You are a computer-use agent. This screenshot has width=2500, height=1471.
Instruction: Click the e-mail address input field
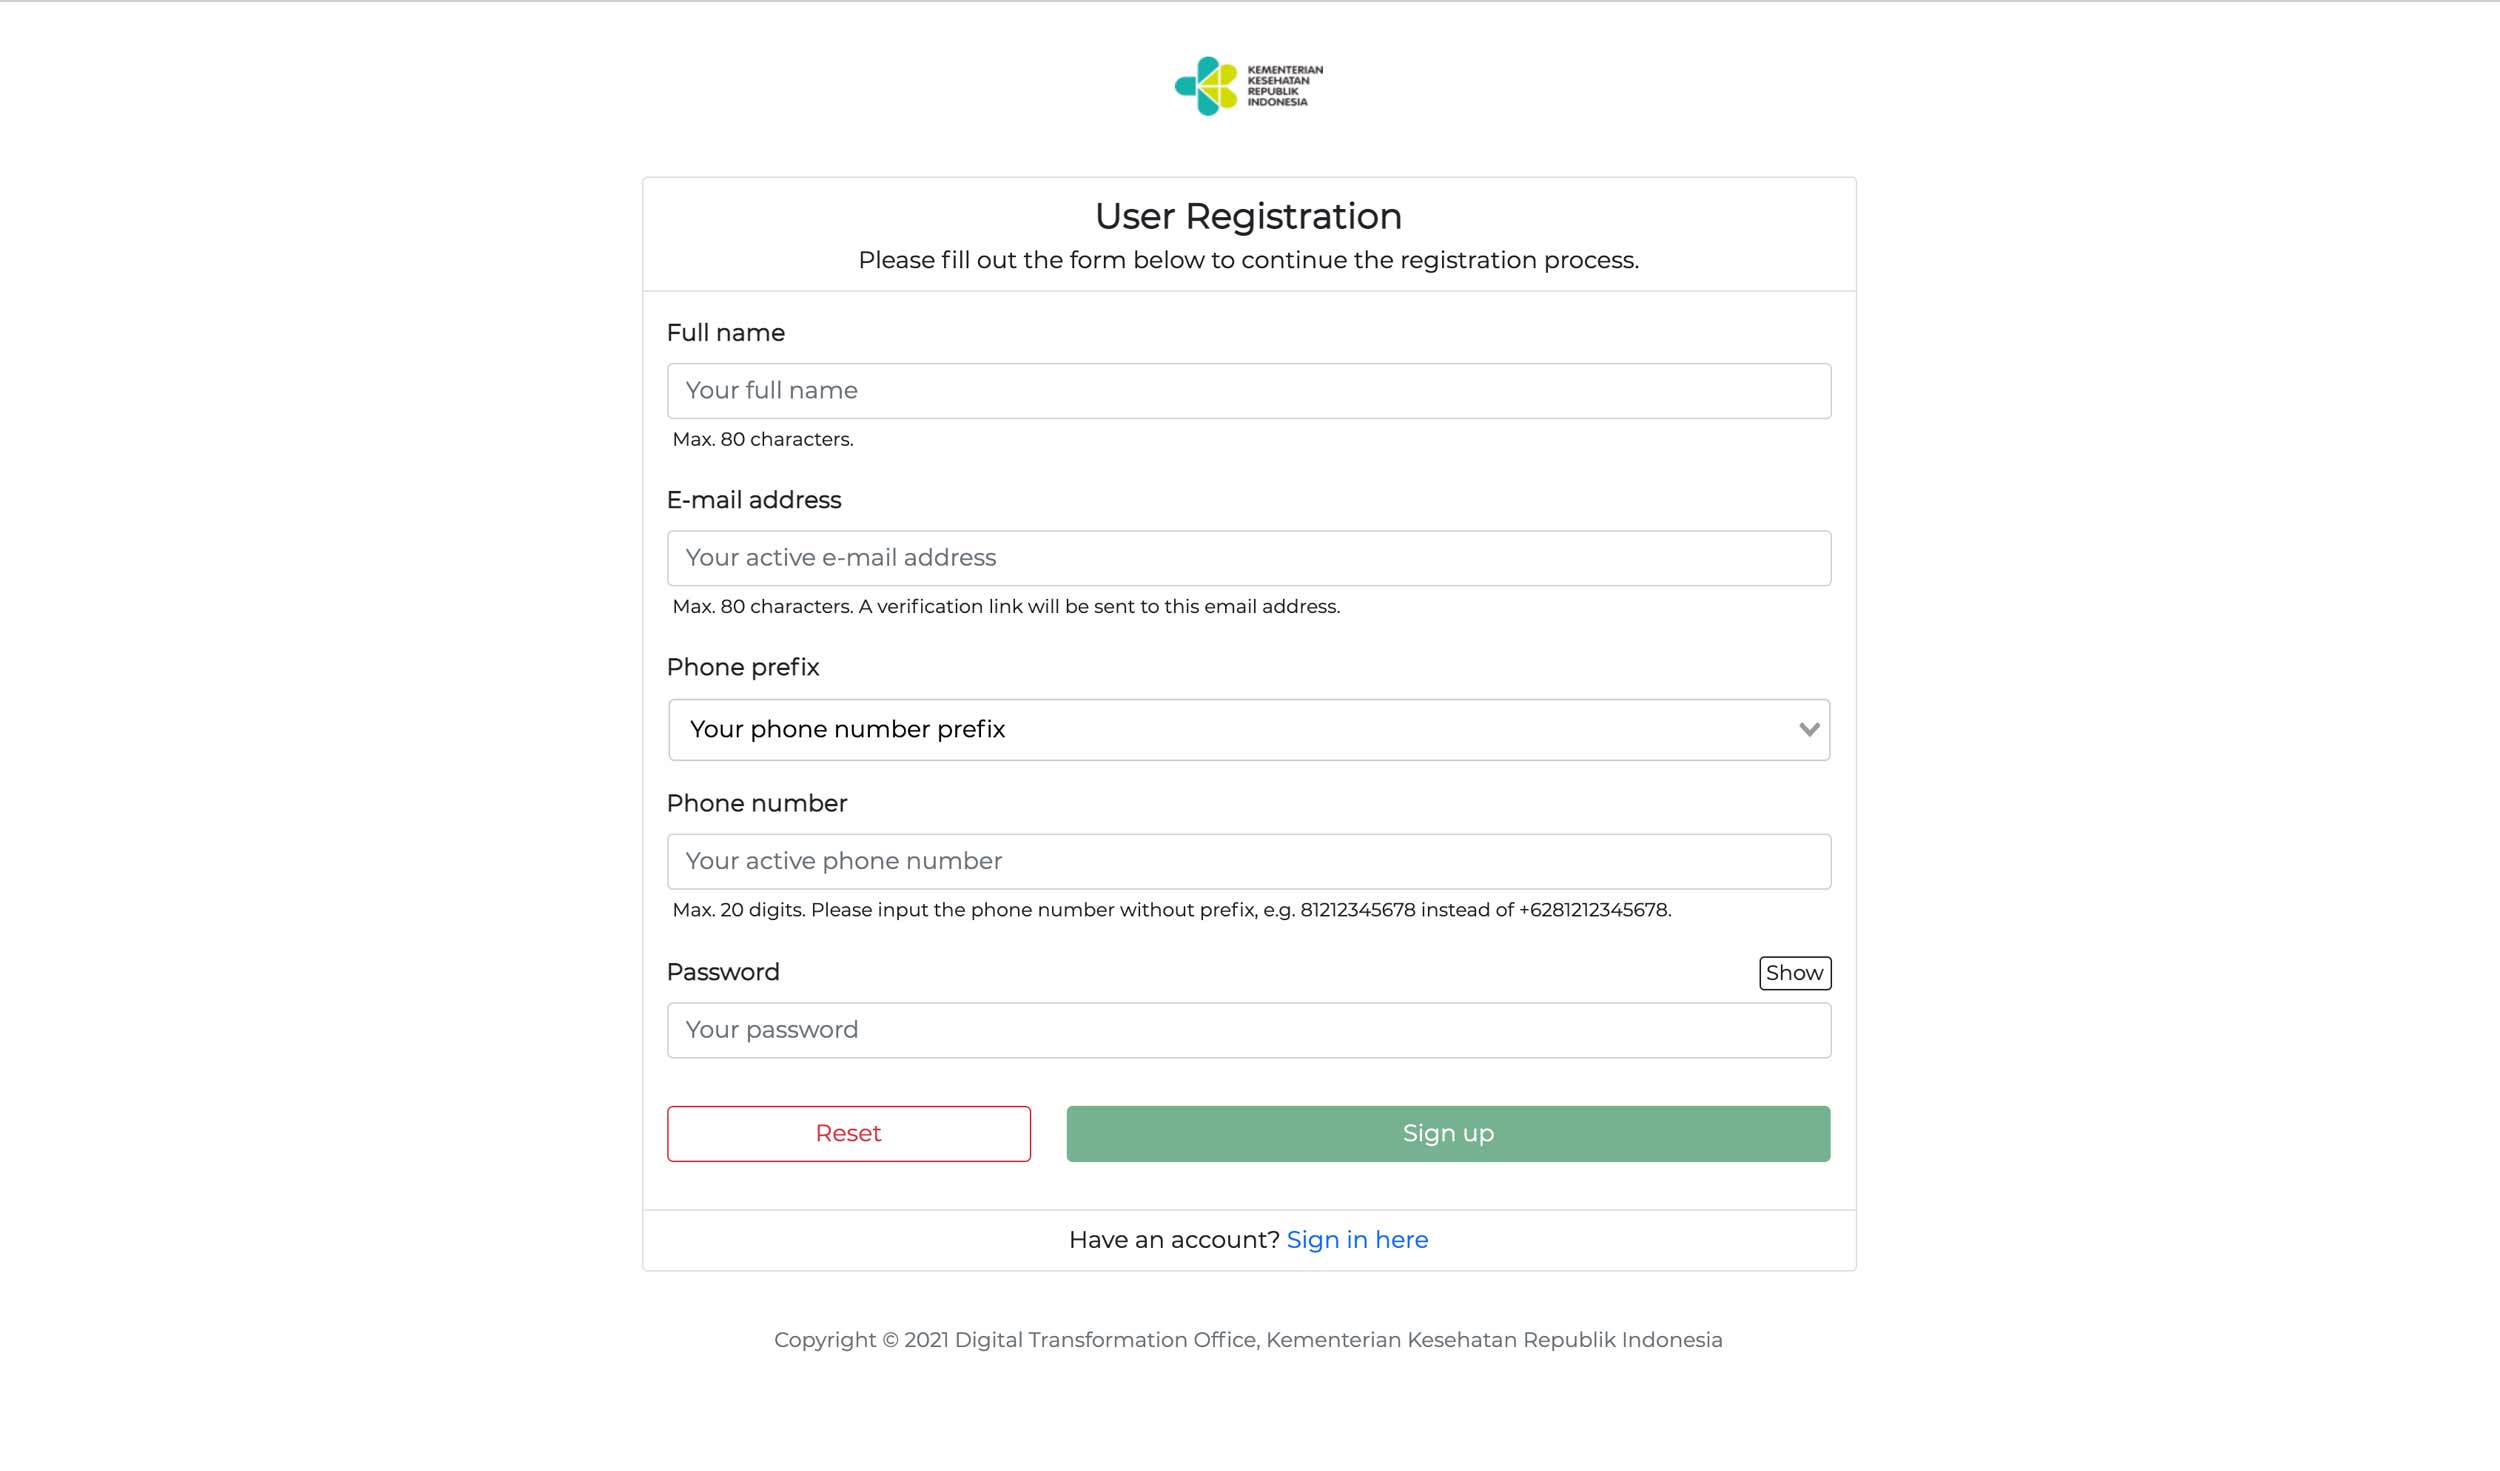tap(1248, 558)
